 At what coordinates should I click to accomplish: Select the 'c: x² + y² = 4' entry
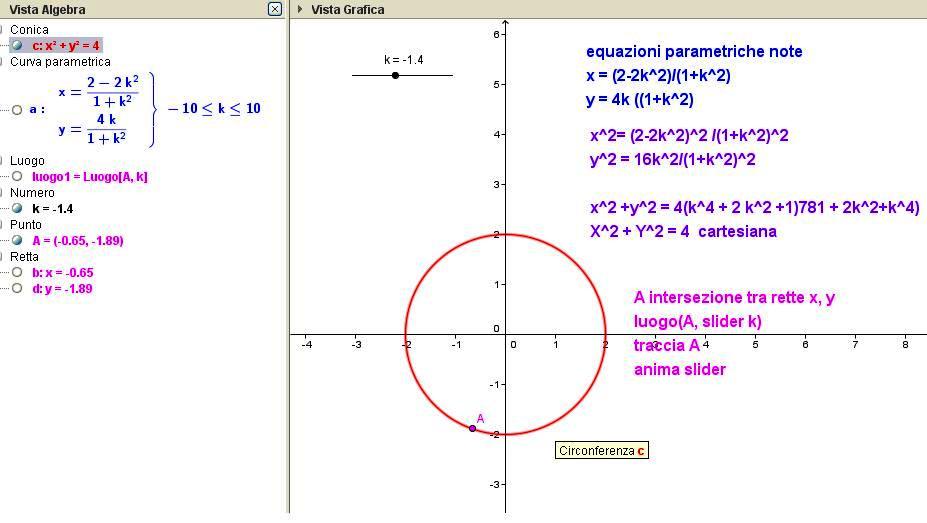click(x=66, y=46)
